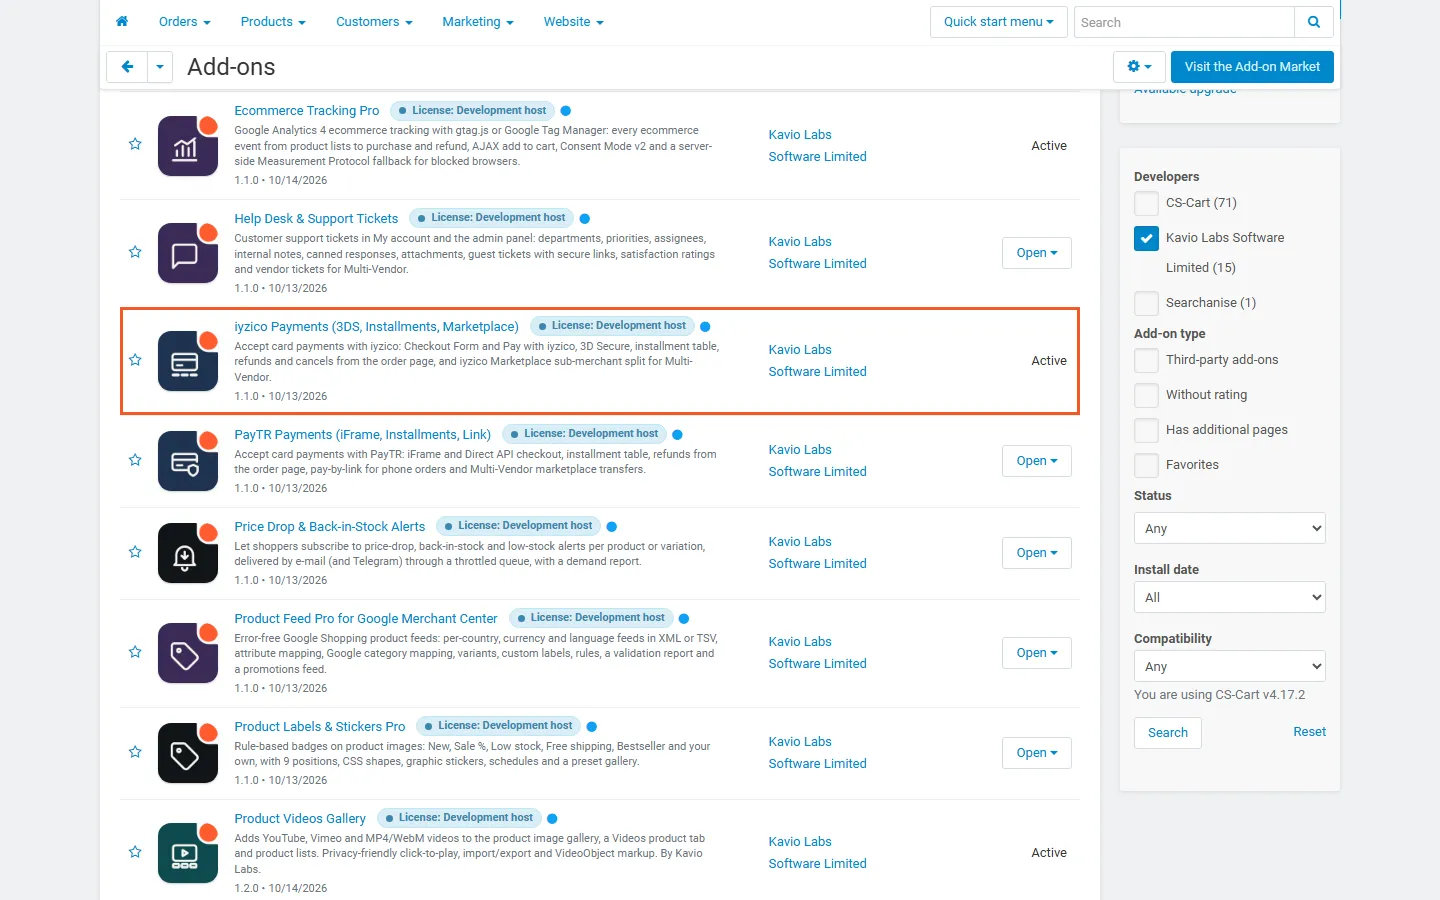1440x900 pixels.
Task: Tick the CS-Cart (71) developer checkbox
Action: point(1146,203)
